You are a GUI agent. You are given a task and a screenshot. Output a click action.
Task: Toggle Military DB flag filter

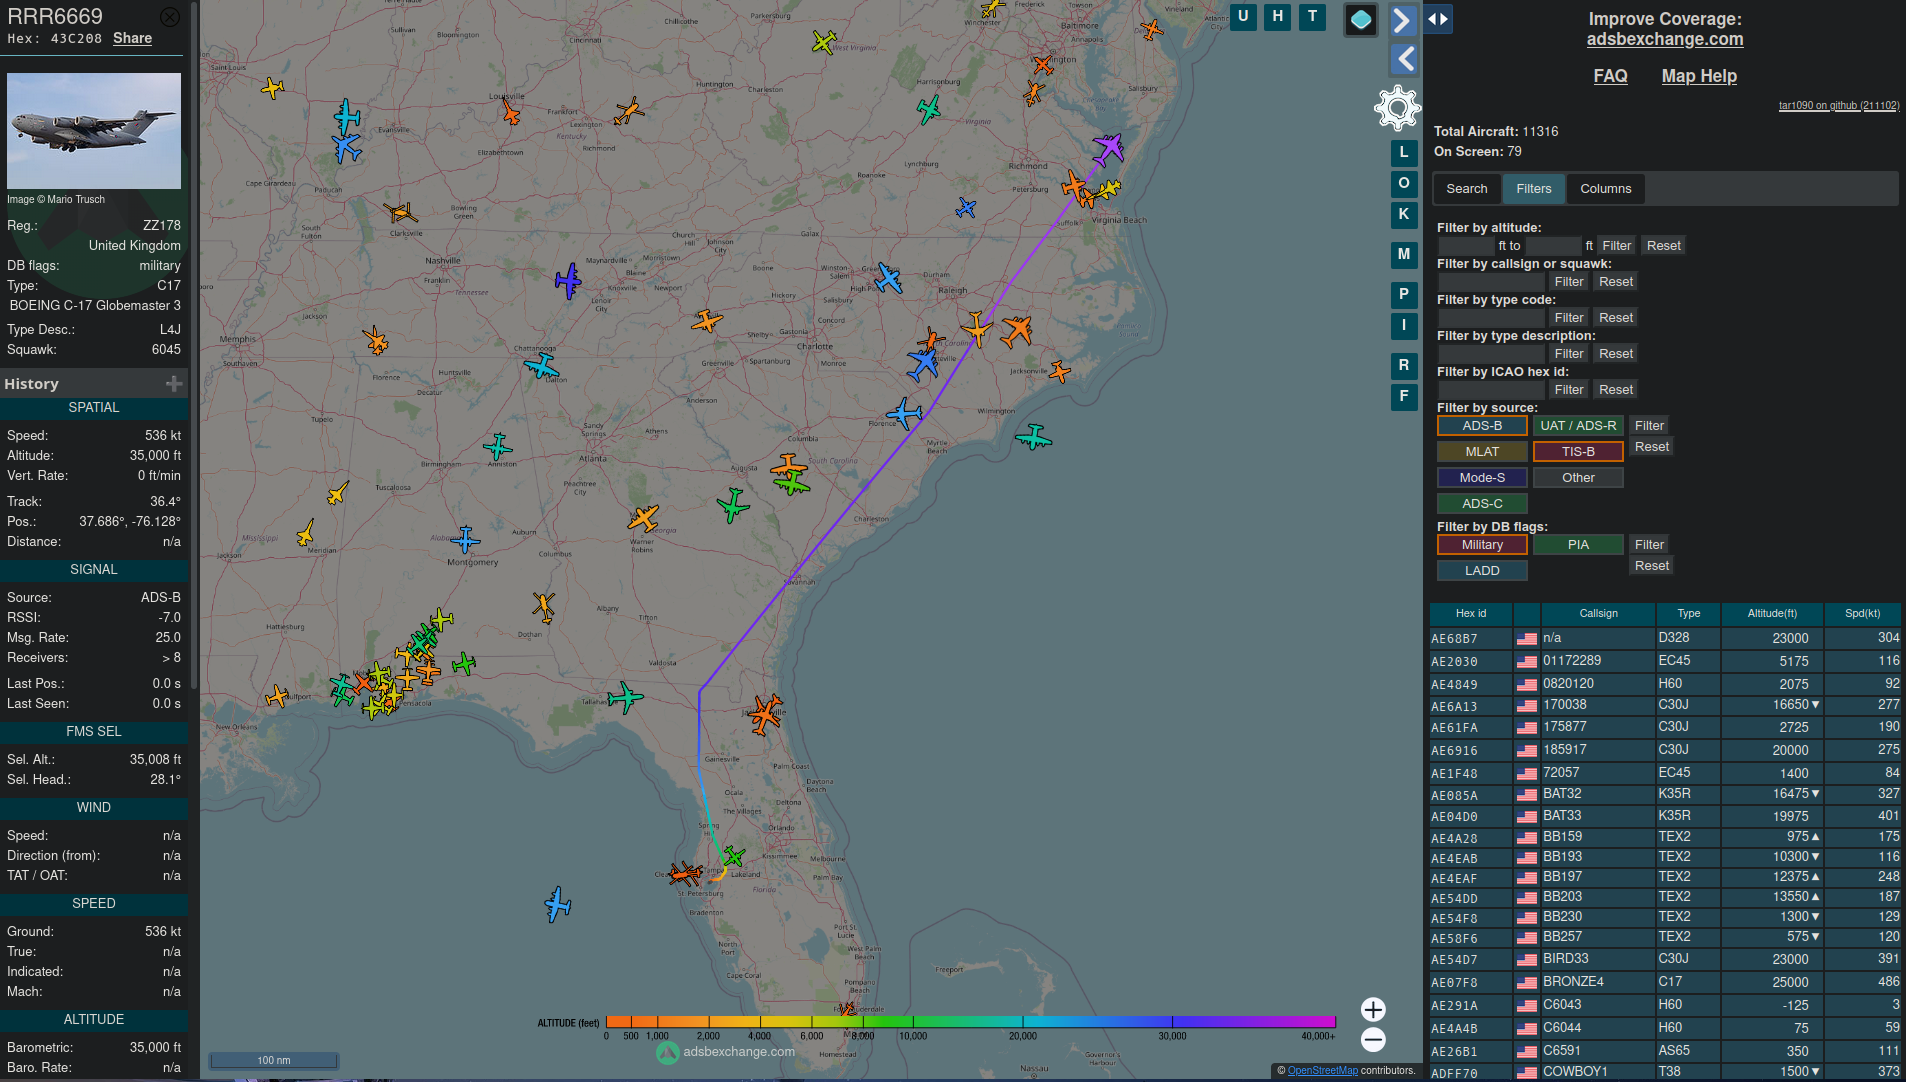point(1482,545)
